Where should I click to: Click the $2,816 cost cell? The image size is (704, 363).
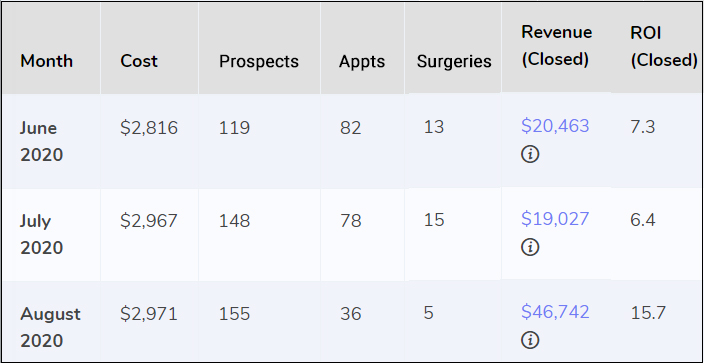(149, 128)
